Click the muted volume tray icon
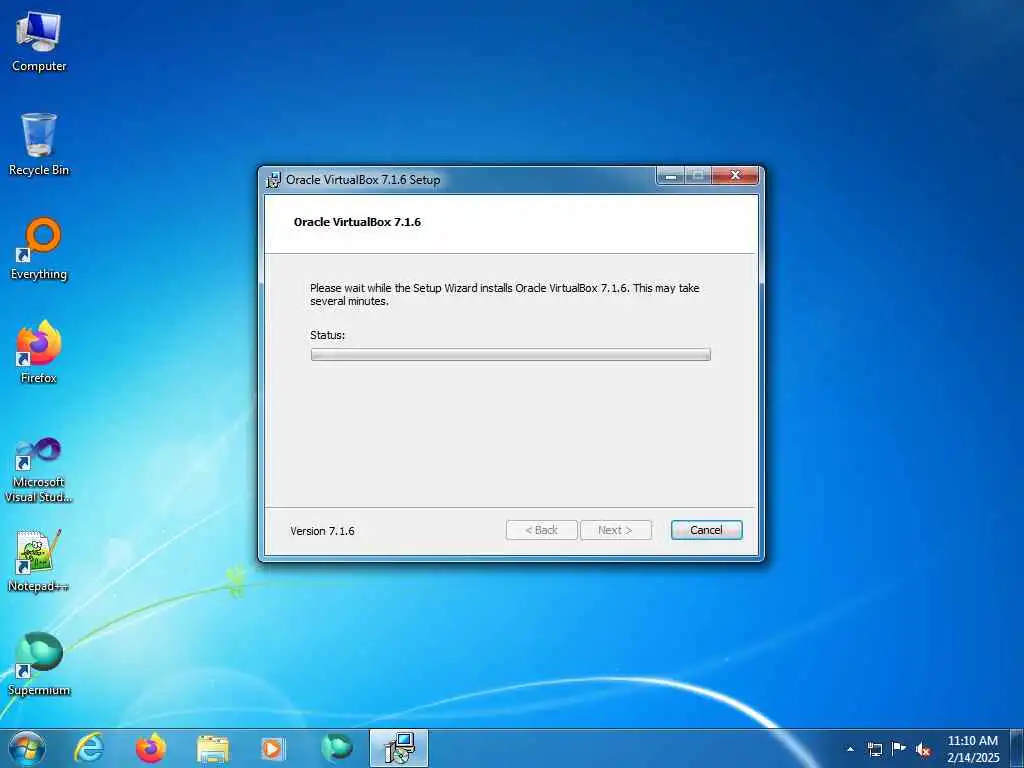 click(923, 749)
